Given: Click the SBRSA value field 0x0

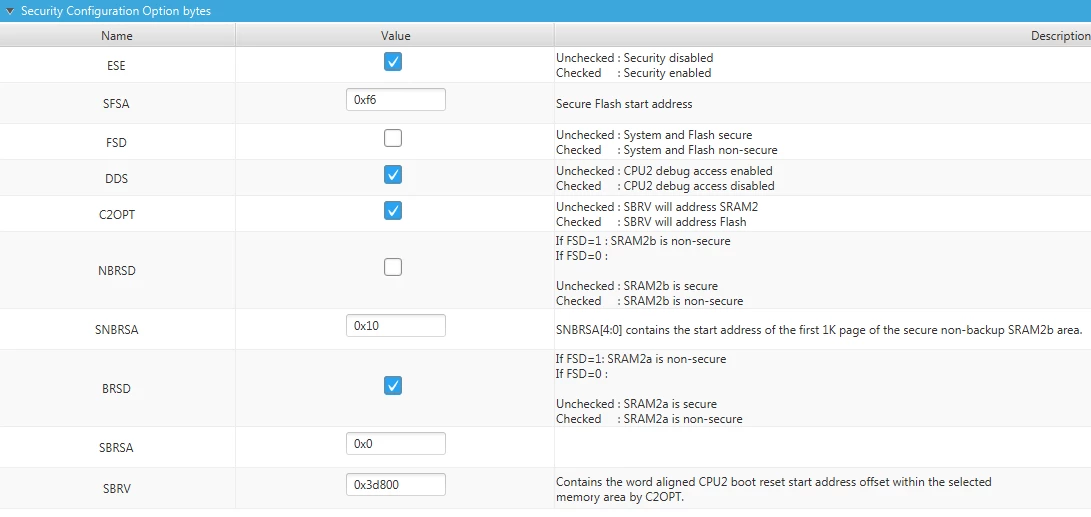Looking at the screenshot, I should coord(396,444).
